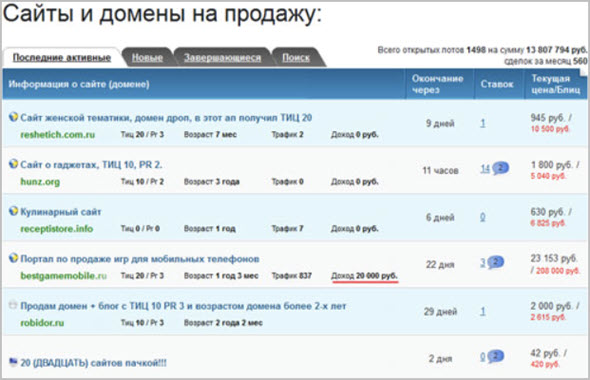Click the blitz price 208 000 руб.
This screenshot has height=380, width=590.
pyautogui.click(x=558, y=271)
